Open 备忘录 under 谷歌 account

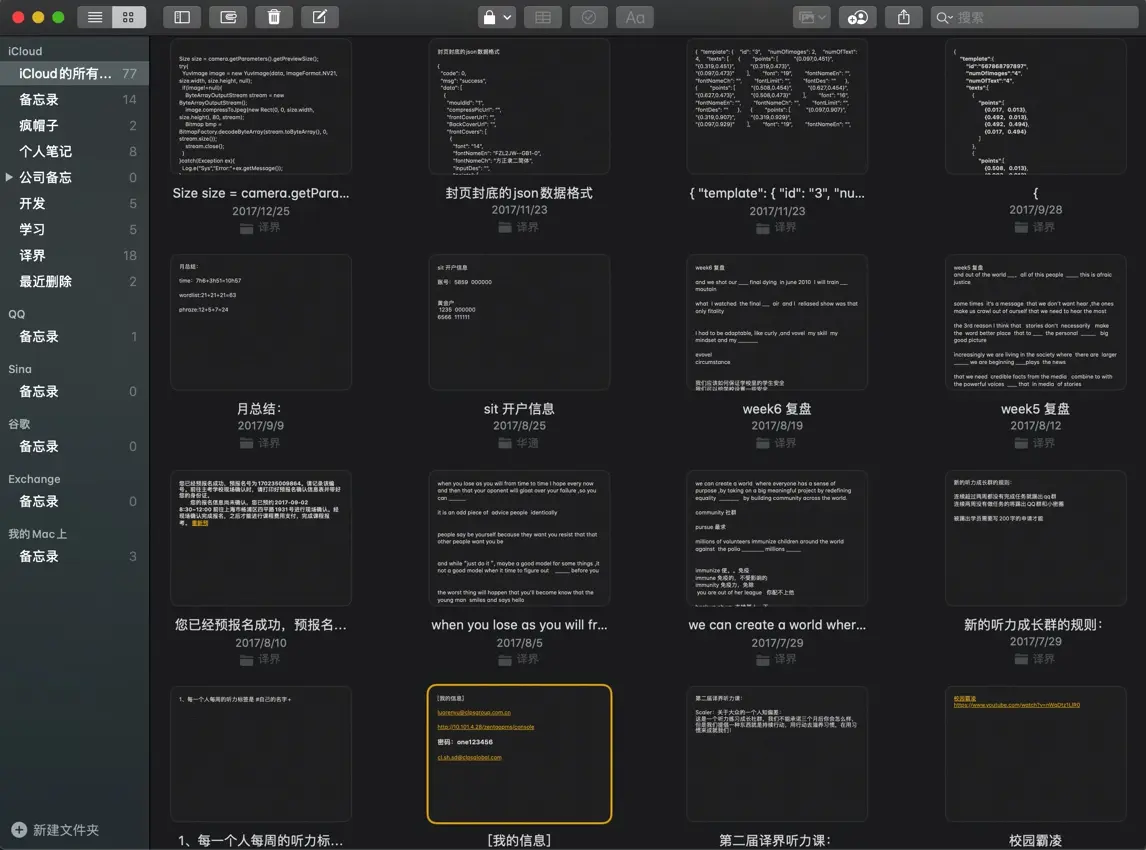click(x=75, y=446)
